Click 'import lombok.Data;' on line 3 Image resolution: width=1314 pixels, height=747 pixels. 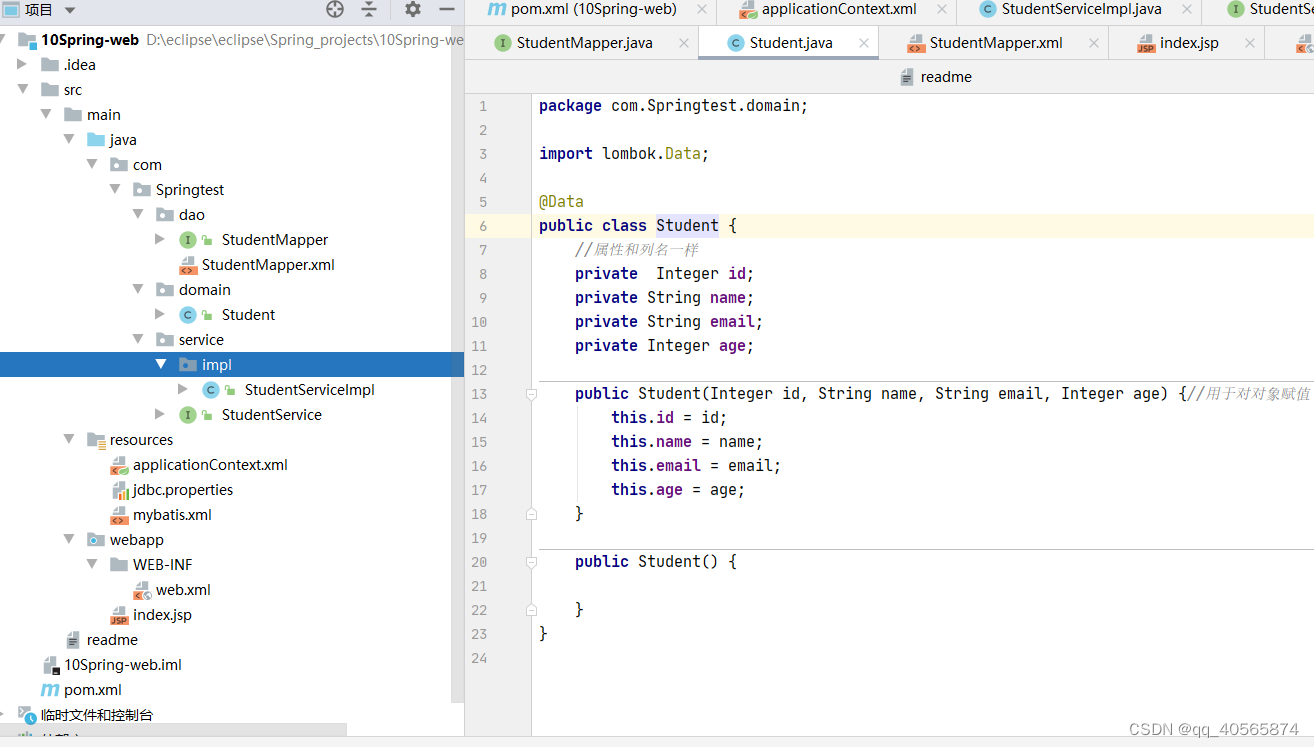coord(624,154)
